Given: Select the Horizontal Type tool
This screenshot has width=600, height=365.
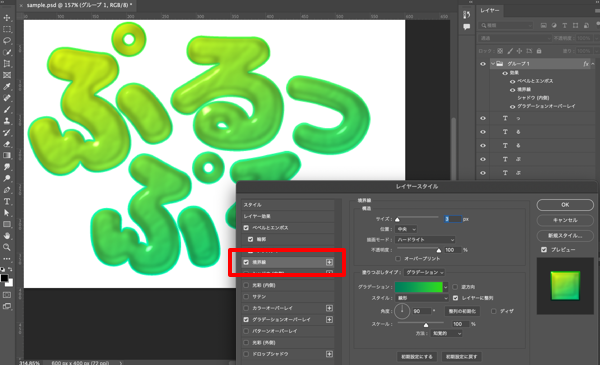Looking at the screenshot, I should [x=7, y=201].
